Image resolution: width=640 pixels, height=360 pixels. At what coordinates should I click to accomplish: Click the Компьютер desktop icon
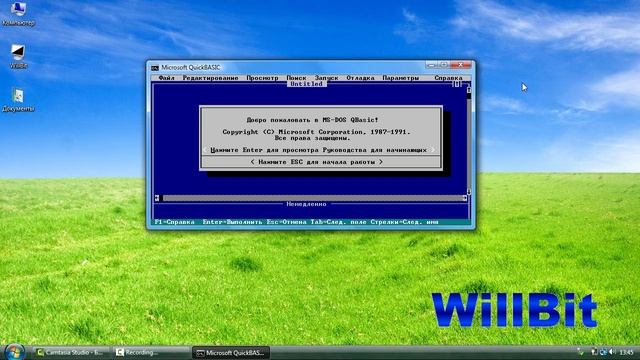point(18,14)
